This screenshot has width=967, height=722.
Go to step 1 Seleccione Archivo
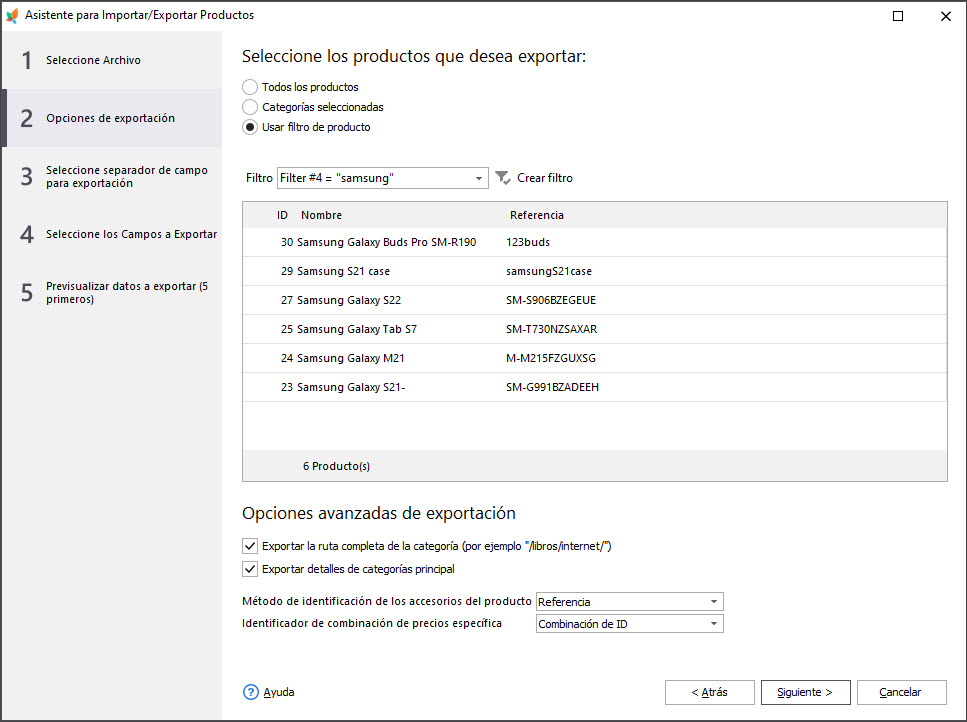click(112, 60)
